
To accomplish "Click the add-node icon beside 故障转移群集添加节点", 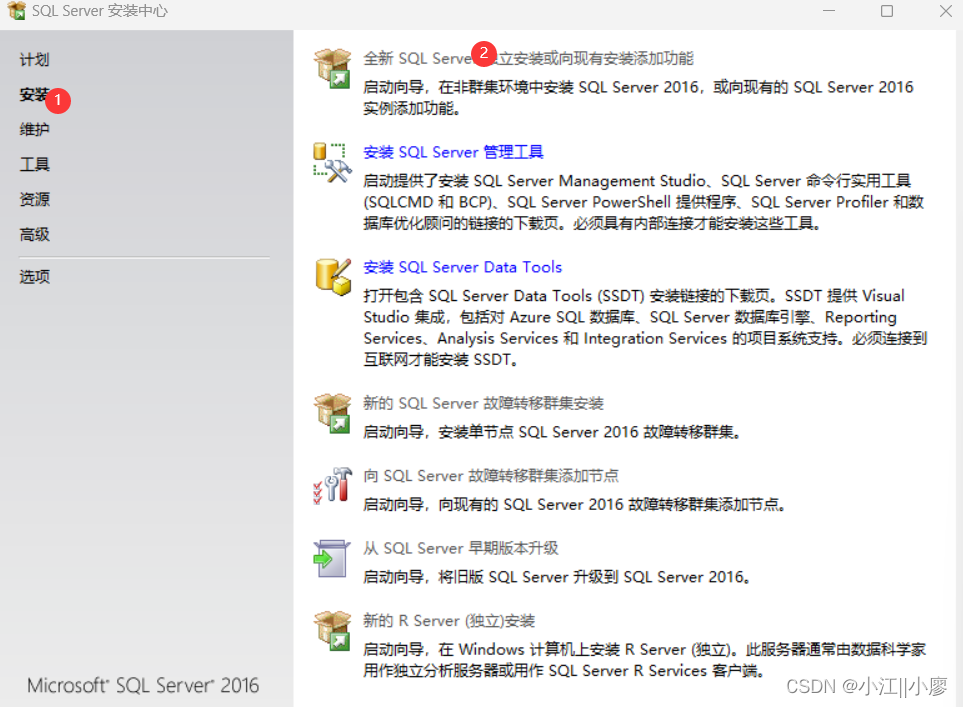I will coord(332,487).
